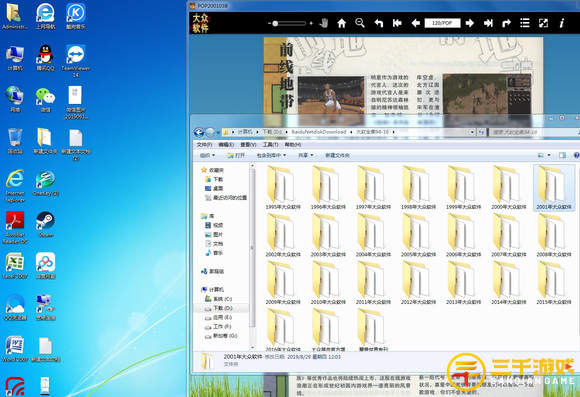The height and width of the screenshot is (397, 580).
Task: Click BaiduNetdiskDownload in the address path
Action: click(x=318, y=132)
